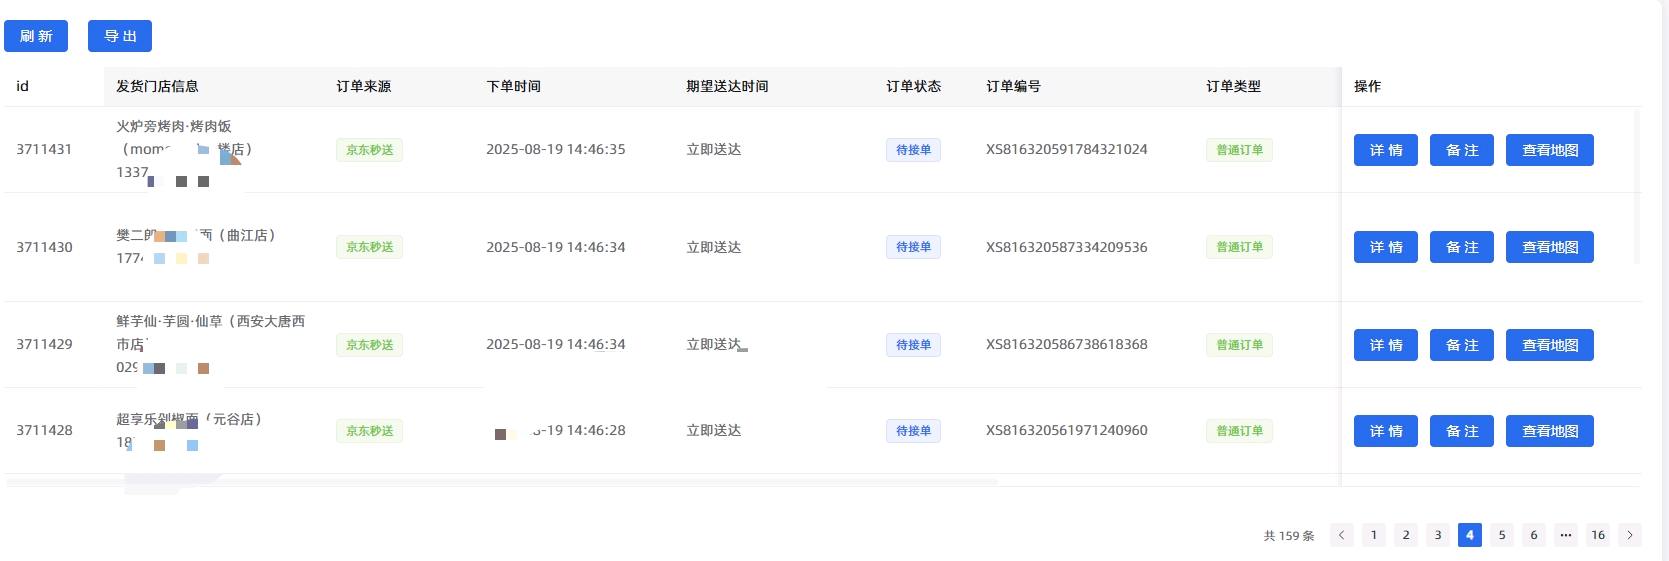This screenshot has width=1669, height=561.
Task: Click order number XS816320561971240960
Action: pos(1067,431)
